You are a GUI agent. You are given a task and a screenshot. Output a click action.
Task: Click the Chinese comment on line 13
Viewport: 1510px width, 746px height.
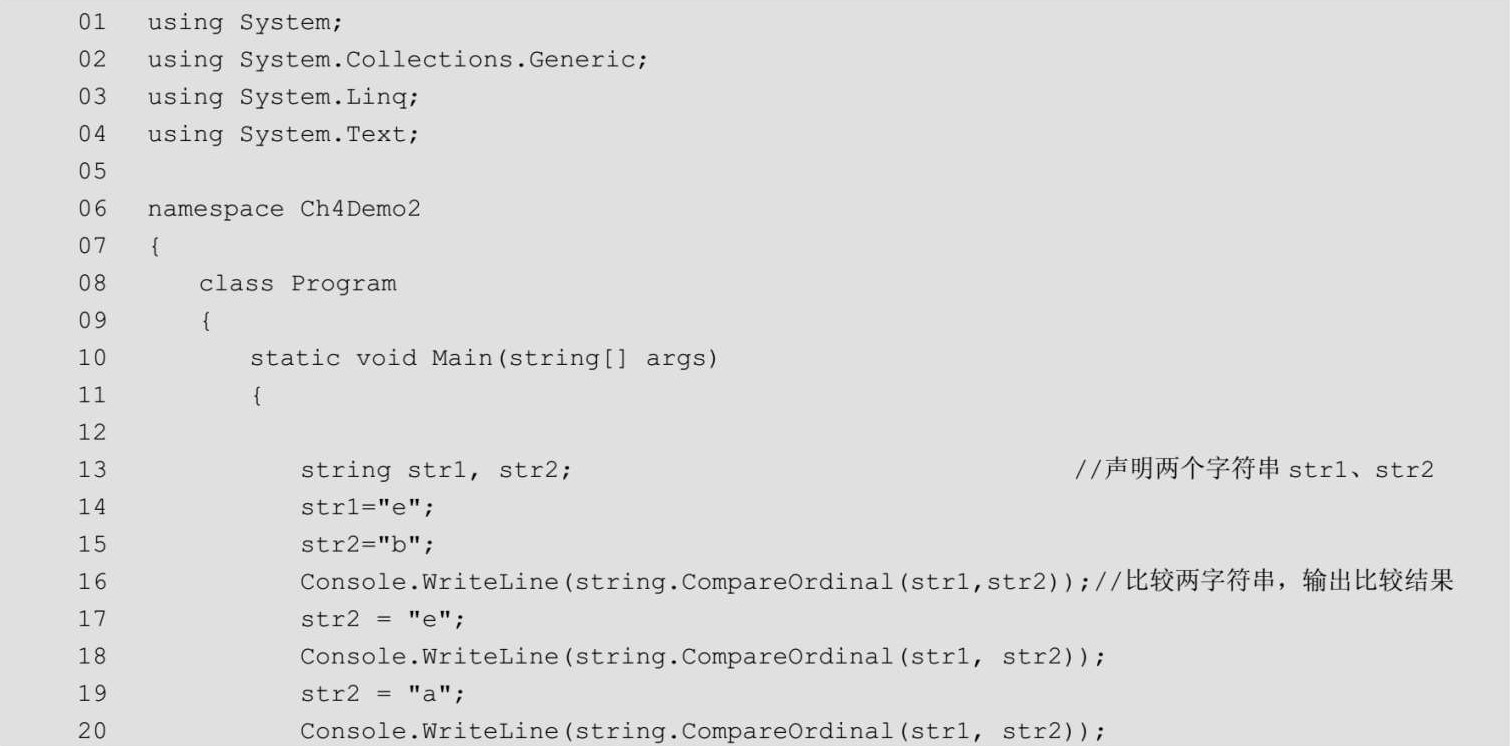(x=1254, y=470)
